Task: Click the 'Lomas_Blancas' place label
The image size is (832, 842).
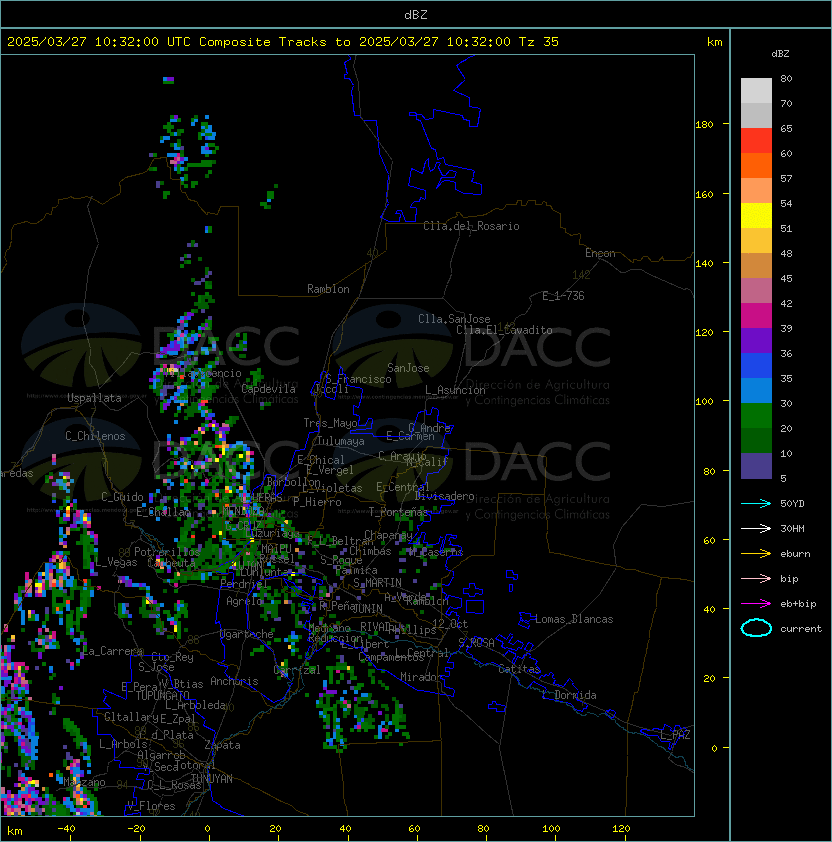Action: click(x=574, y=619)
